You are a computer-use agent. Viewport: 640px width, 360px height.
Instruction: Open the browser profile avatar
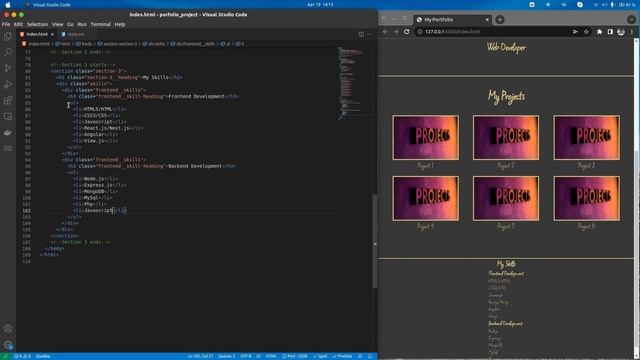[x=621, y=31]
